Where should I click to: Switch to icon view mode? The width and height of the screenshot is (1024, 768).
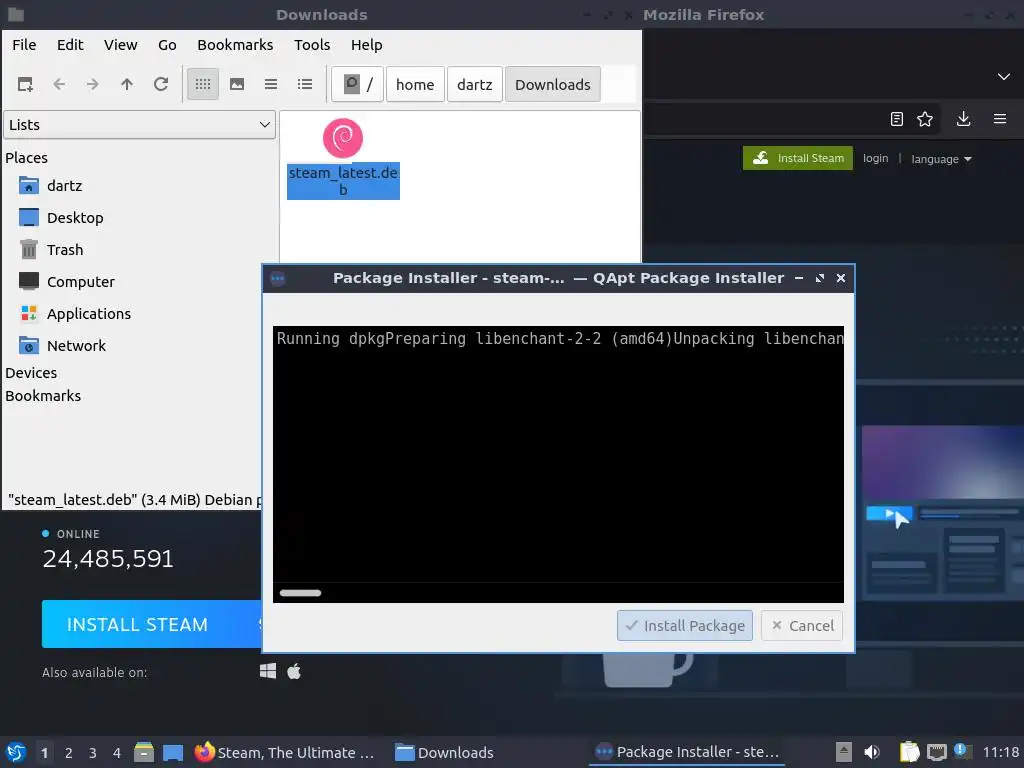pyautogui.click(x=203, y=84)
